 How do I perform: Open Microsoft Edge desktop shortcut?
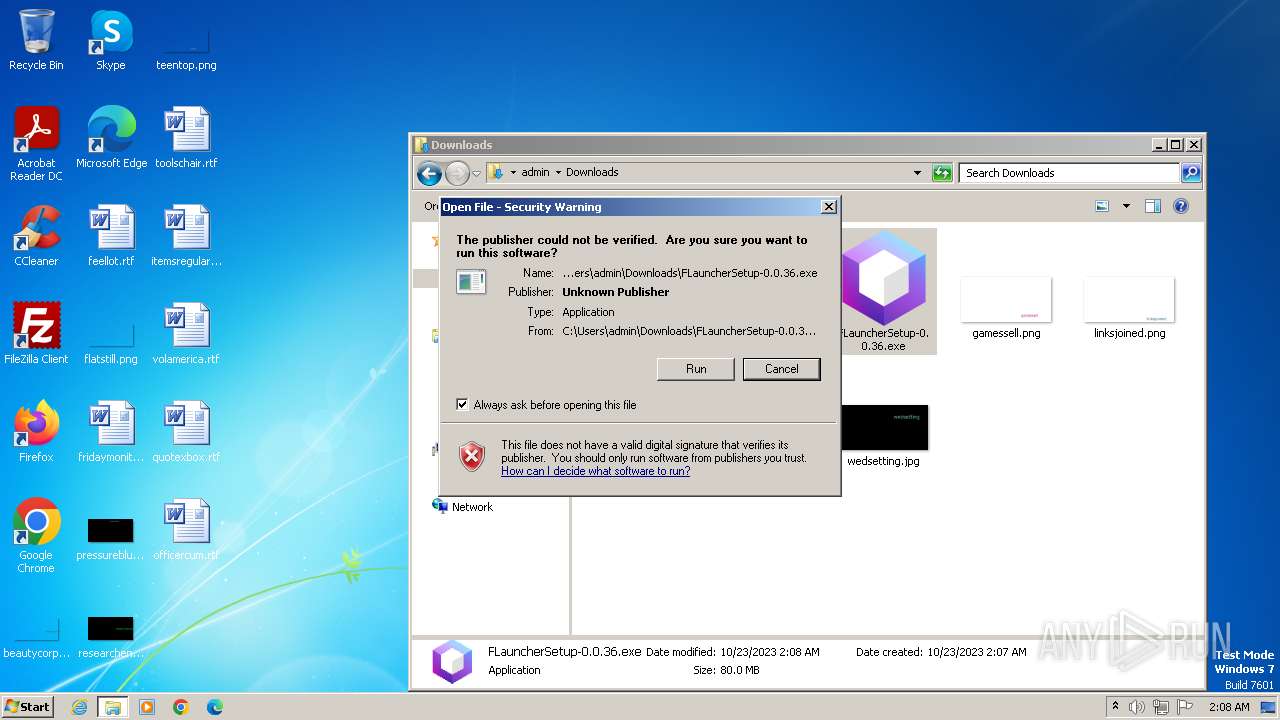pyautogui.click(x=111, y=137)
